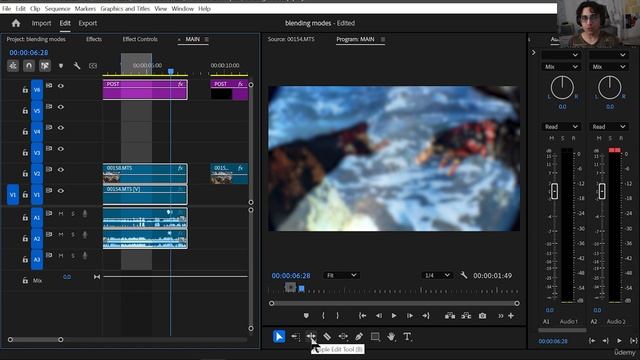This screenshot has width=640, height=360.
Task: Play the Program monitor
Action: pos(394,316)
